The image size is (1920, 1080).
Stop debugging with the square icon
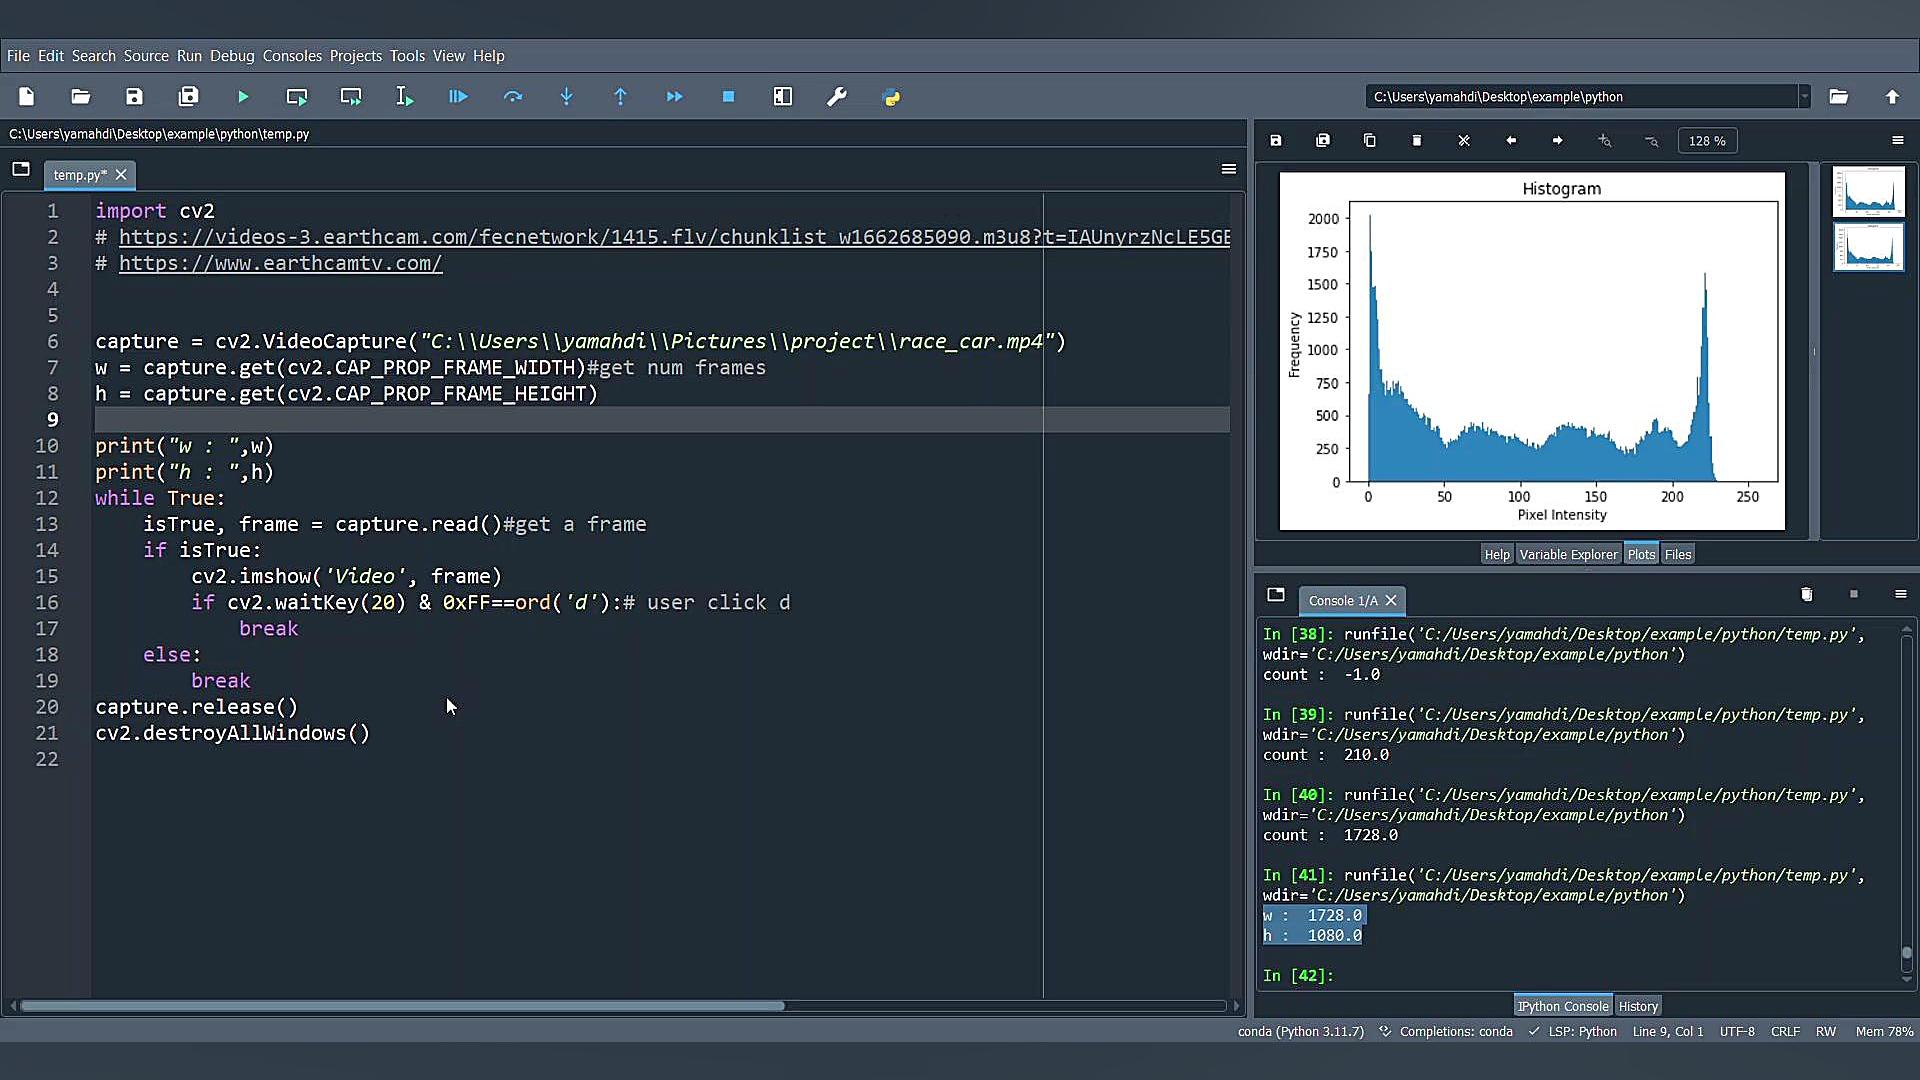tap(728, 97)
